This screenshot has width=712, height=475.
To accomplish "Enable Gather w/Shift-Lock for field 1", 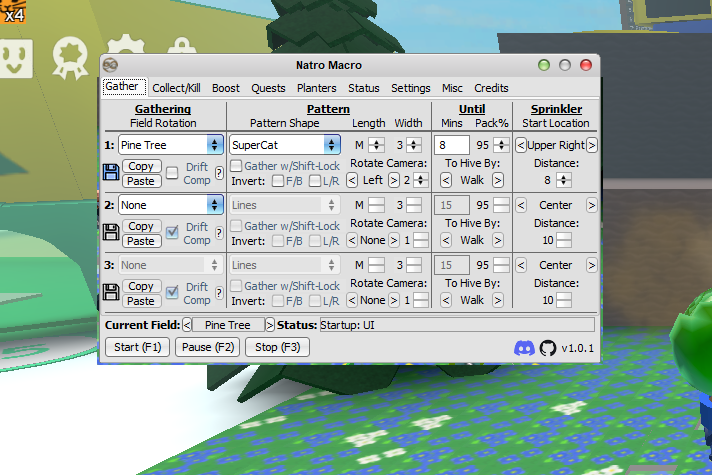I will click(236, 166).
